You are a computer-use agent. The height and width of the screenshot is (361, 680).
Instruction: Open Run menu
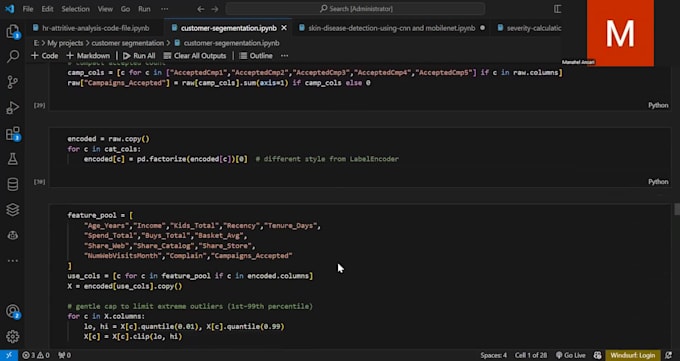[x=144, y=9]
